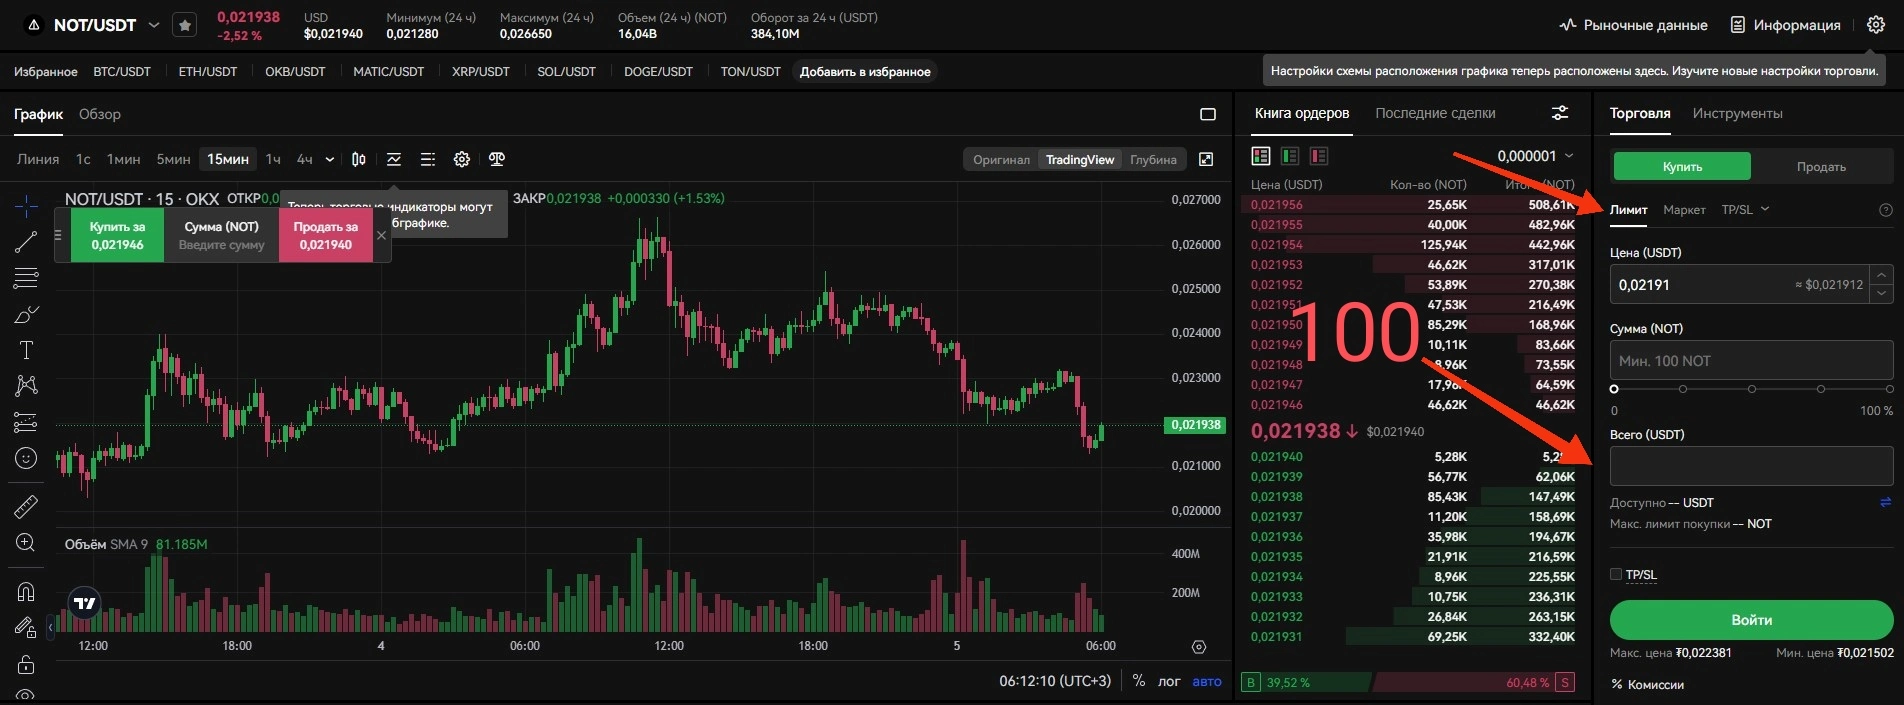Viewport: 1904px width, 705px height.
Task: Click the compare scales icon
Action: click(x=497, y=159)
